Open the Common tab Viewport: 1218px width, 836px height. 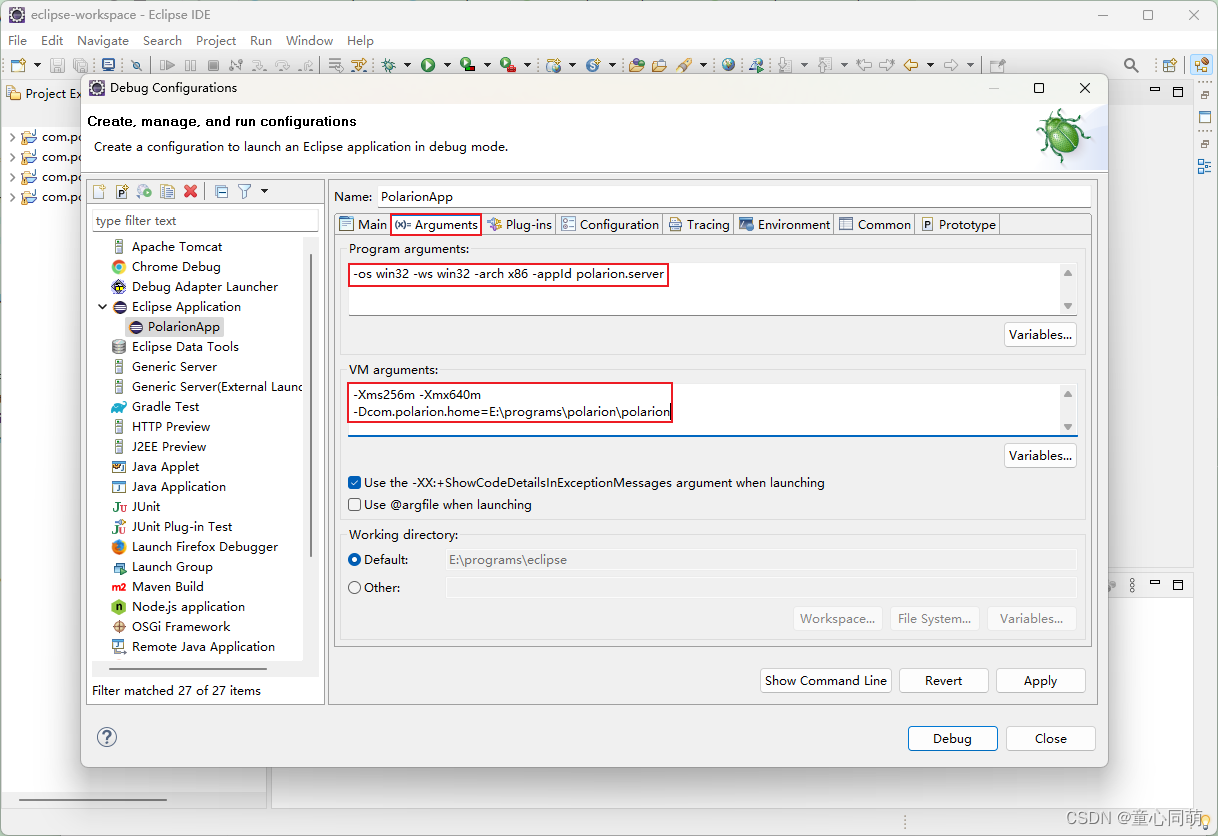(x=875, y=224)
